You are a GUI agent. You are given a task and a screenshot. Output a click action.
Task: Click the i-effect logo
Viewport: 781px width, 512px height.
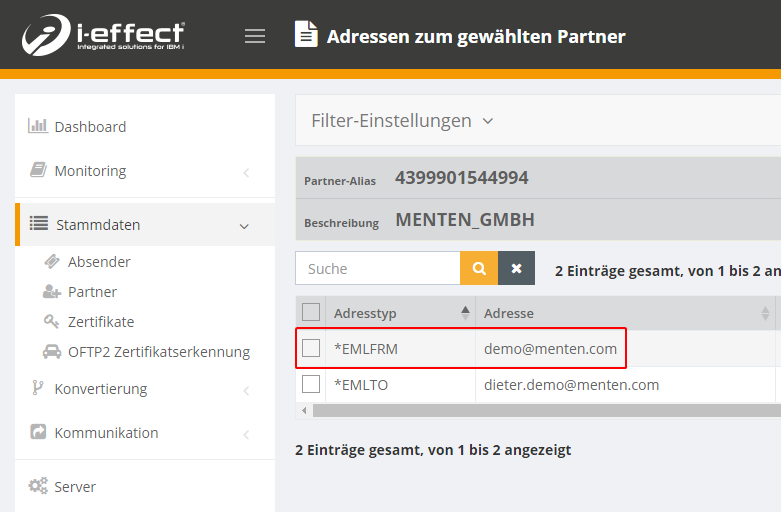tap(103, 35)
